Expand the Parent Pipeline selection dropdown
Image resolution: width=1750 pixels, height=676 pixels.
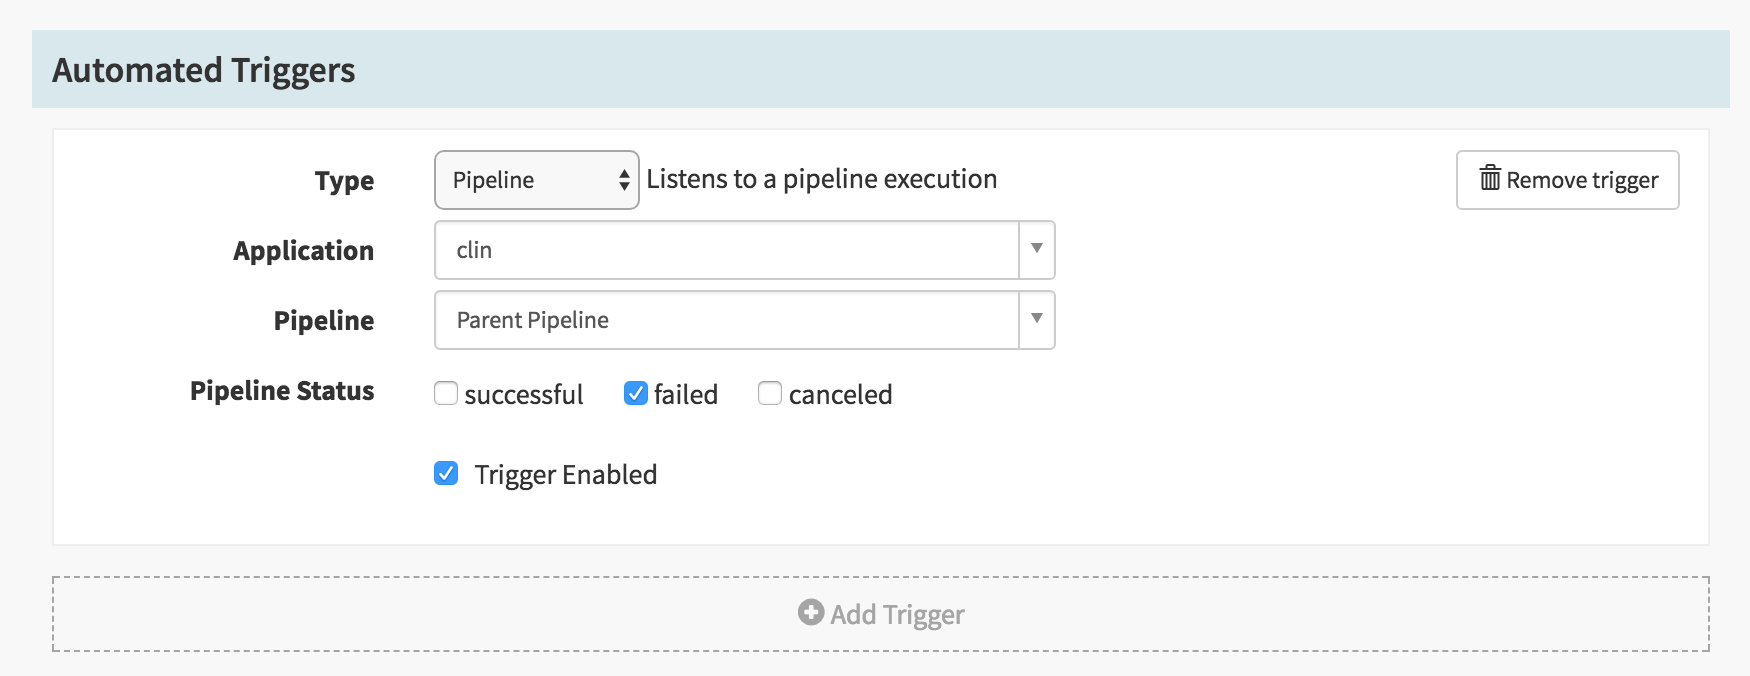coord(745,320)
